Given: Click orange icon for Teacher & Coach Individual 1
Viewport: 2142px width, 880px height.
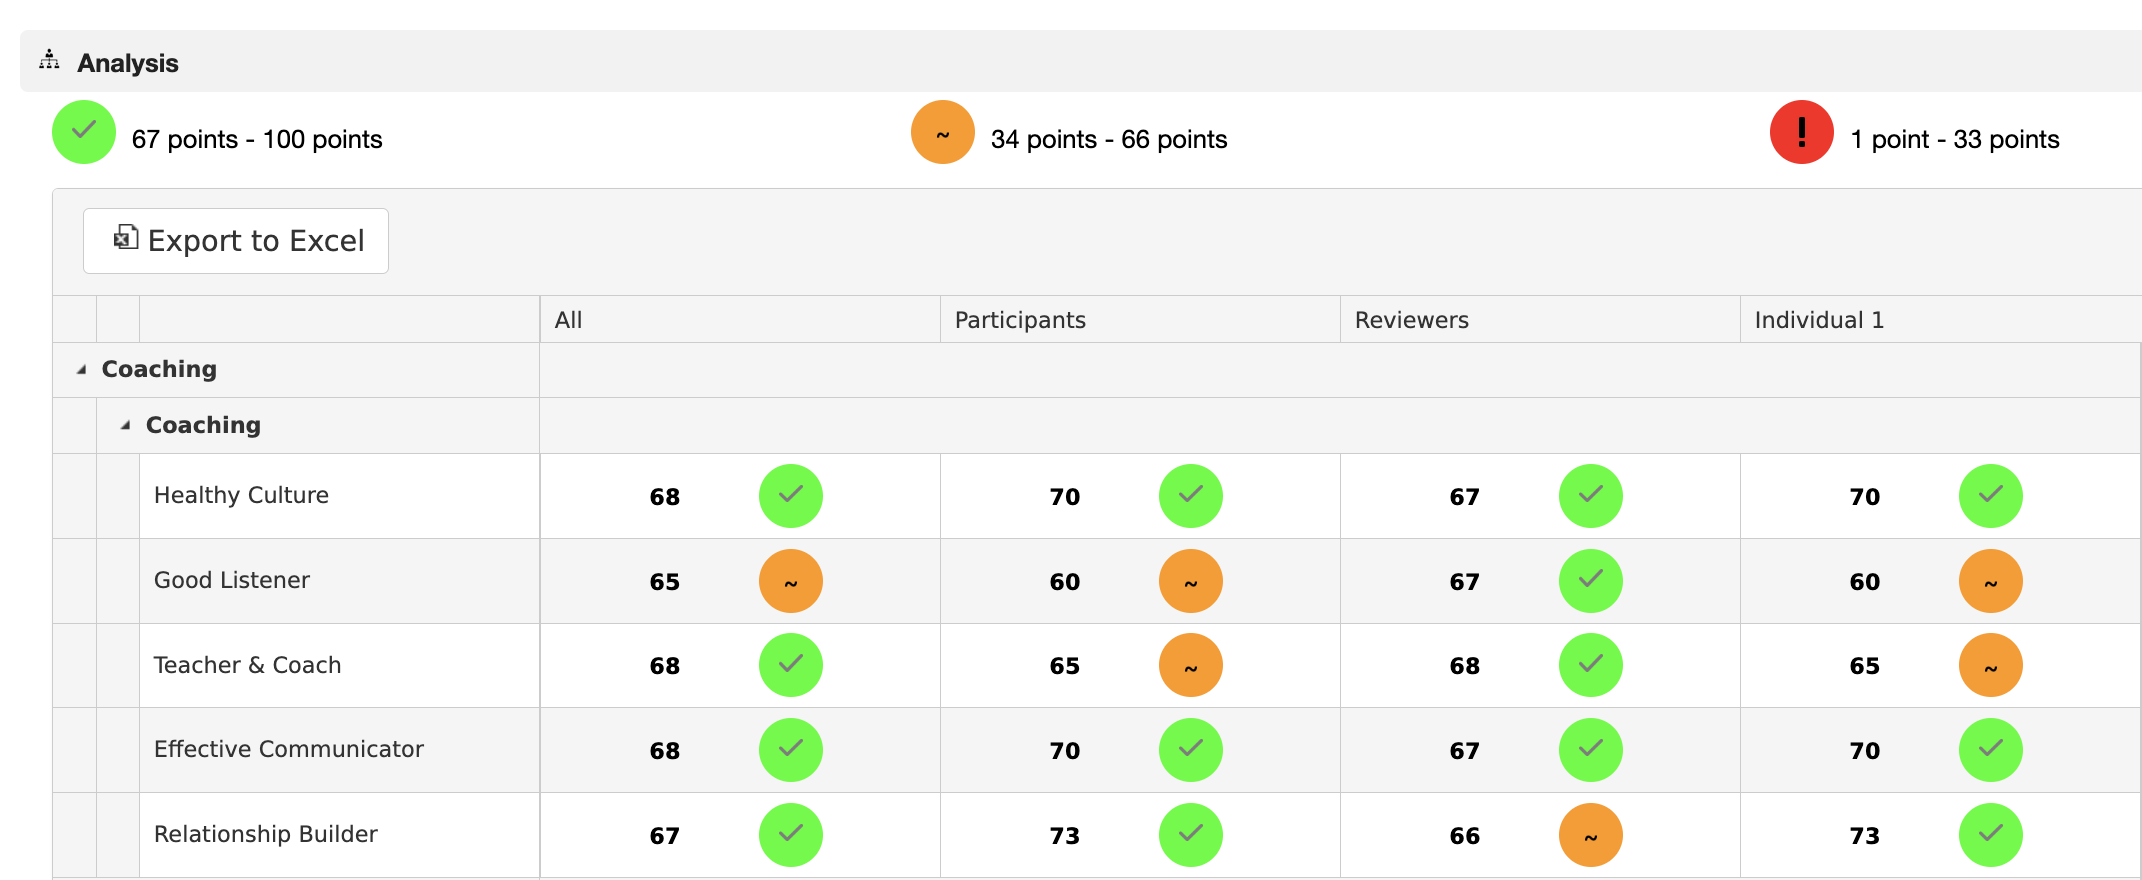Looking at the screenshot, I should point(1991,665).
